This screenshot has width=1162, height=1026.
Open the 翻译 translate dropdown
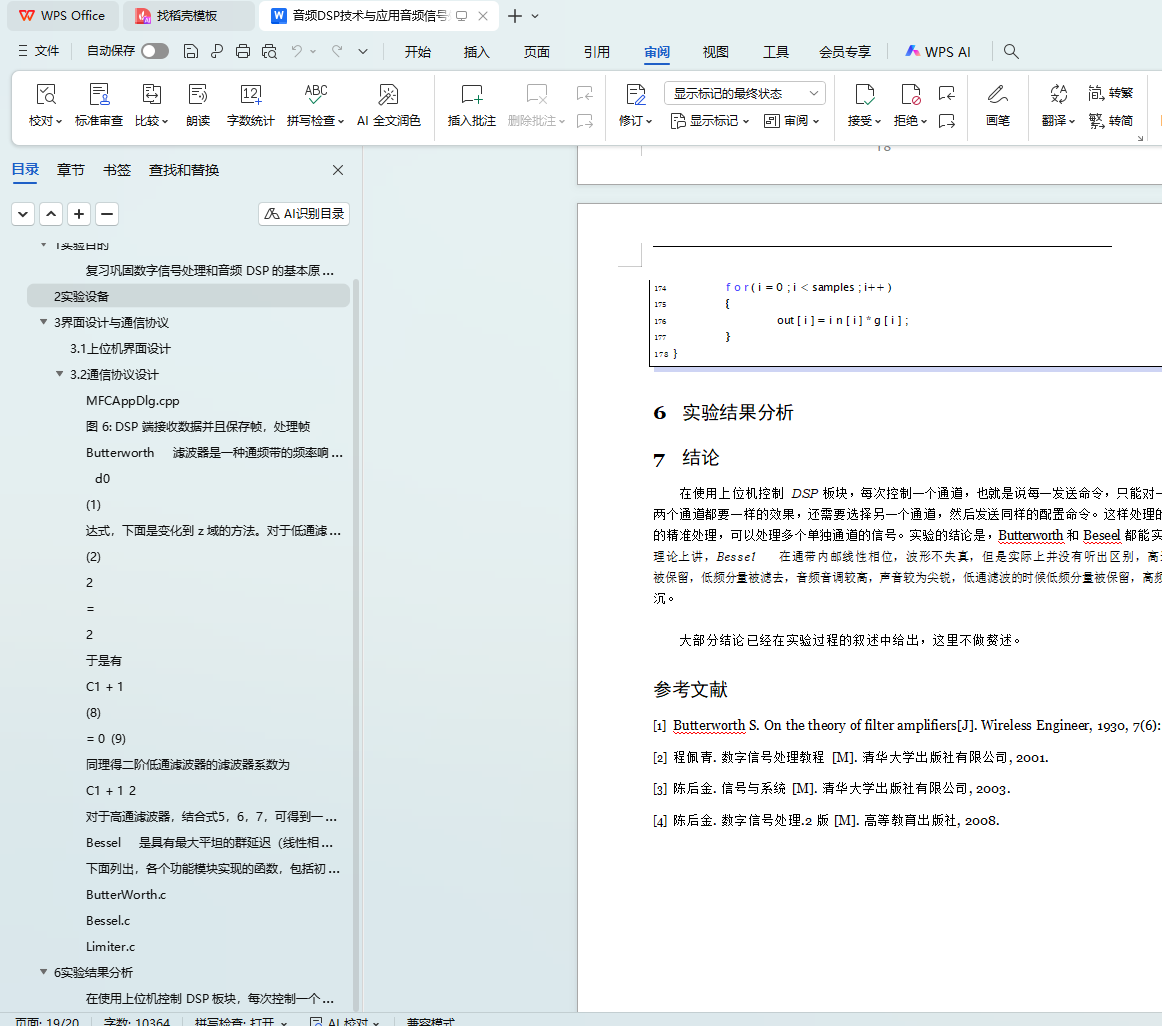coord(1058,121)
